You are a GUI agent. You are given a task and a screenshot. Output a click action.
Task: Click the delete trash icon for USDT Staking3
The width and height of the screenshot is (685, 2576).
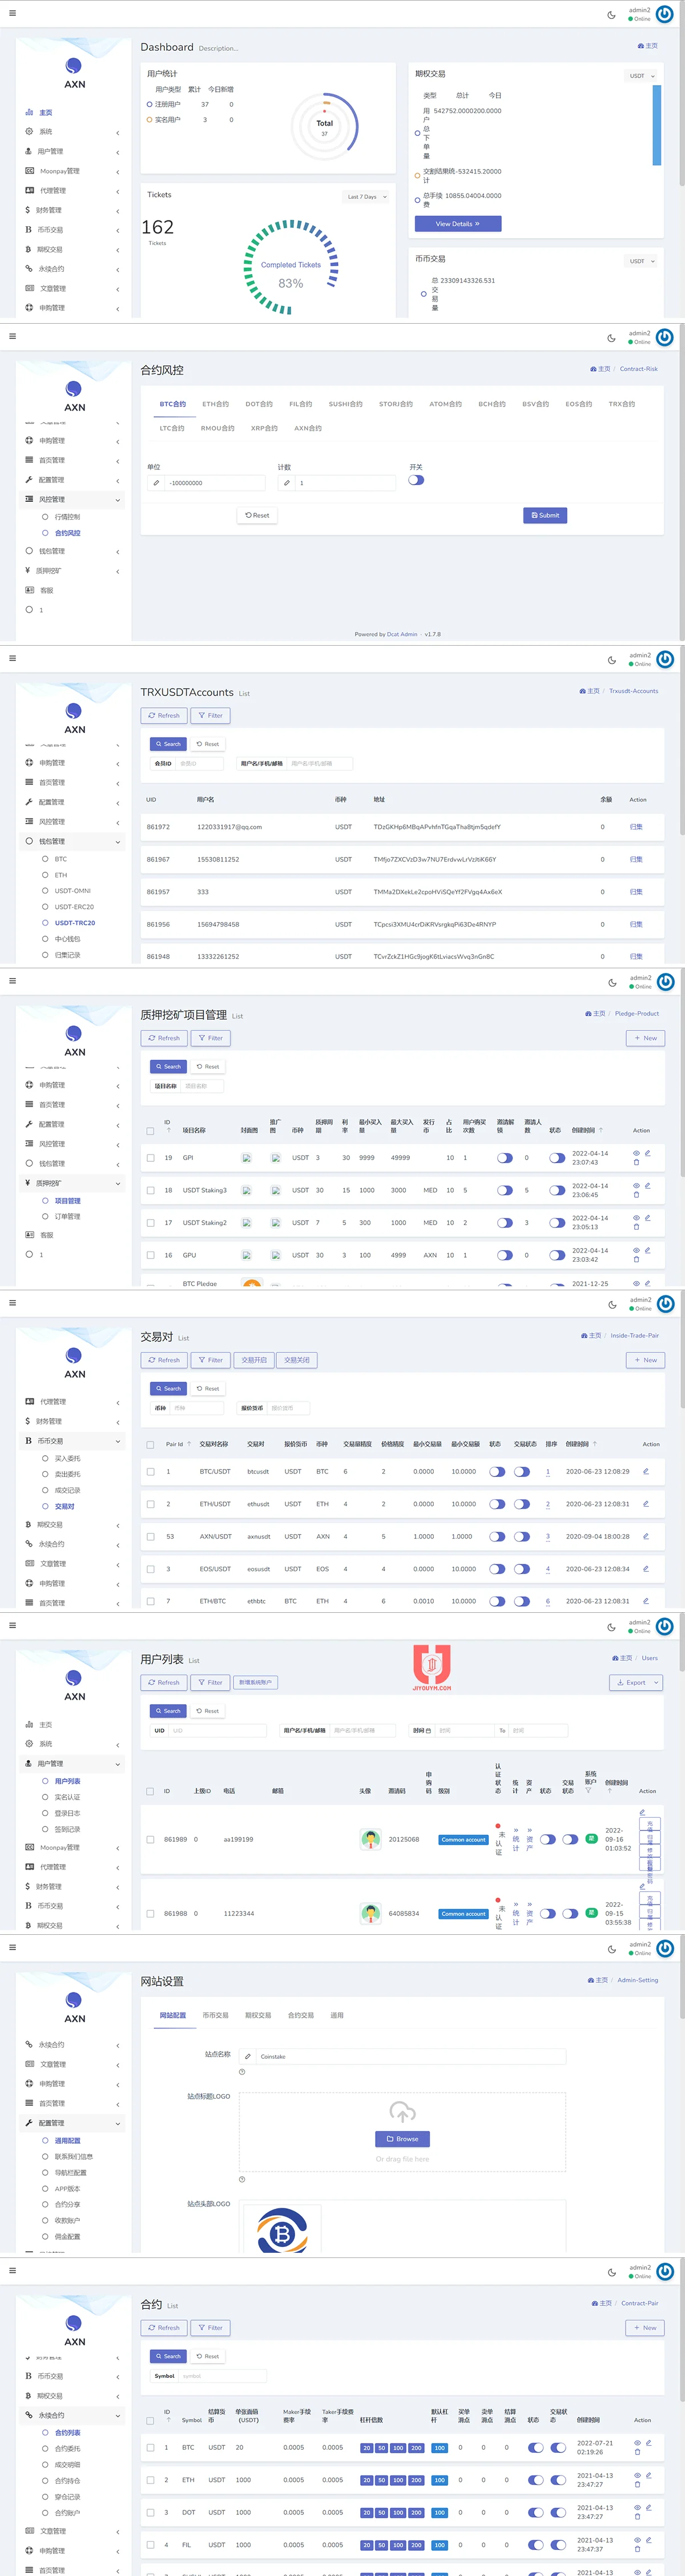(636, 1195)
